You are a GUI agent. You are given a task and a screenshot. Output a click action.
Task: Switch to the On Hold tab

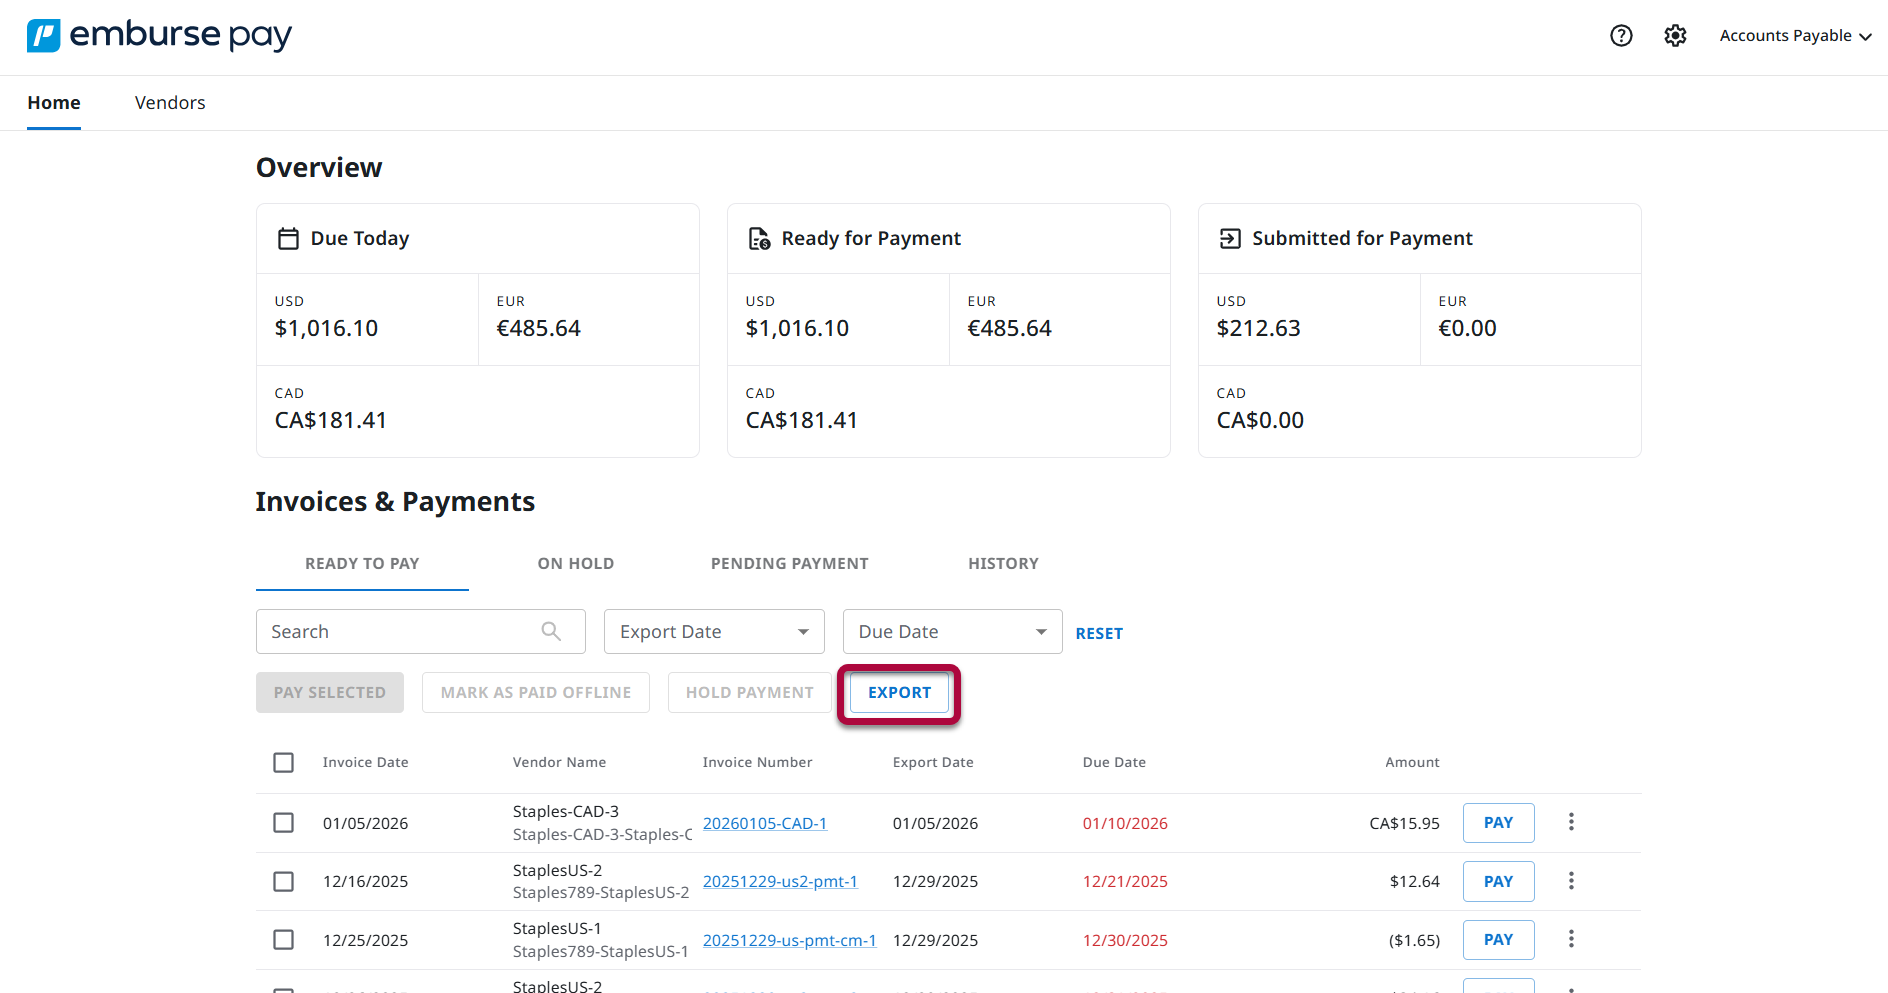pyautogui.click(x=576, y=564)
